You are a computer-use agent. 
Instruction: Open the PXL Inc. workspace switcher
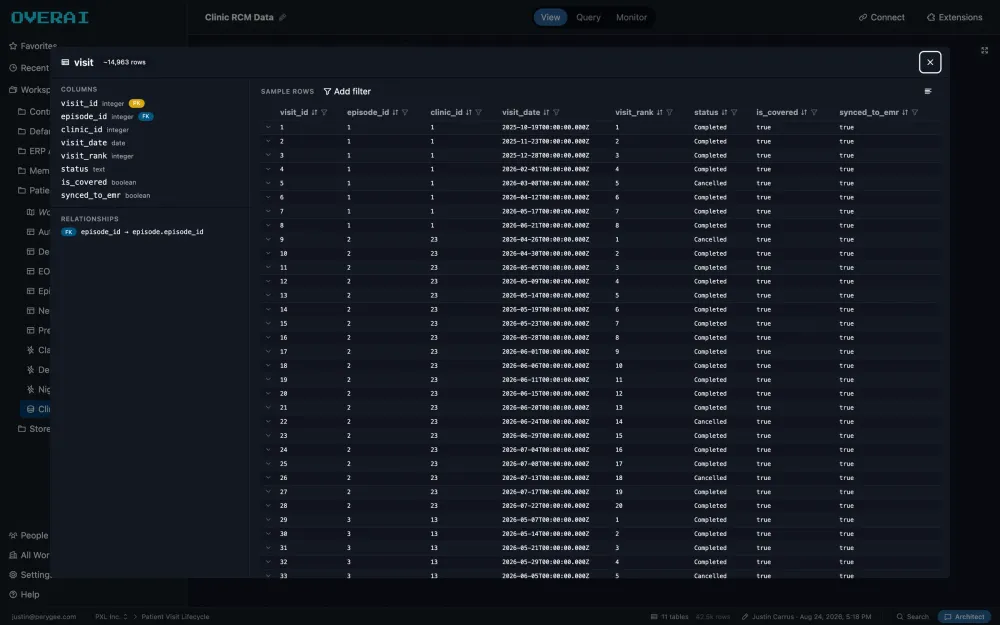[x=112, y=617]
